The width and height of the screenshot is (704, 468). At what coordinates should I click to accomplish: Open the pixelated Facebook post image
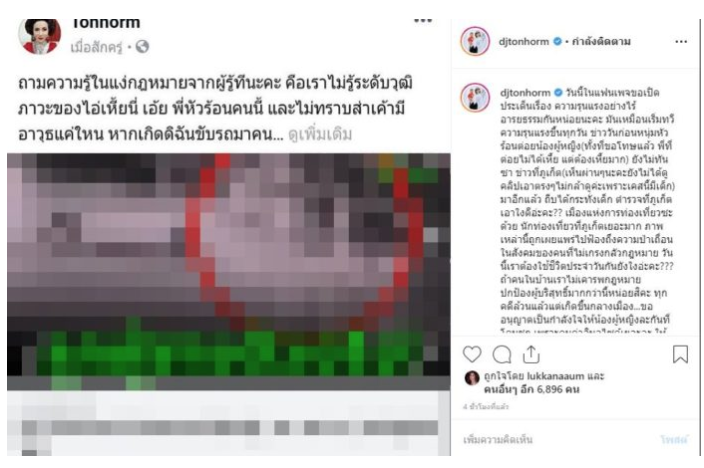[x=229, y=265]
